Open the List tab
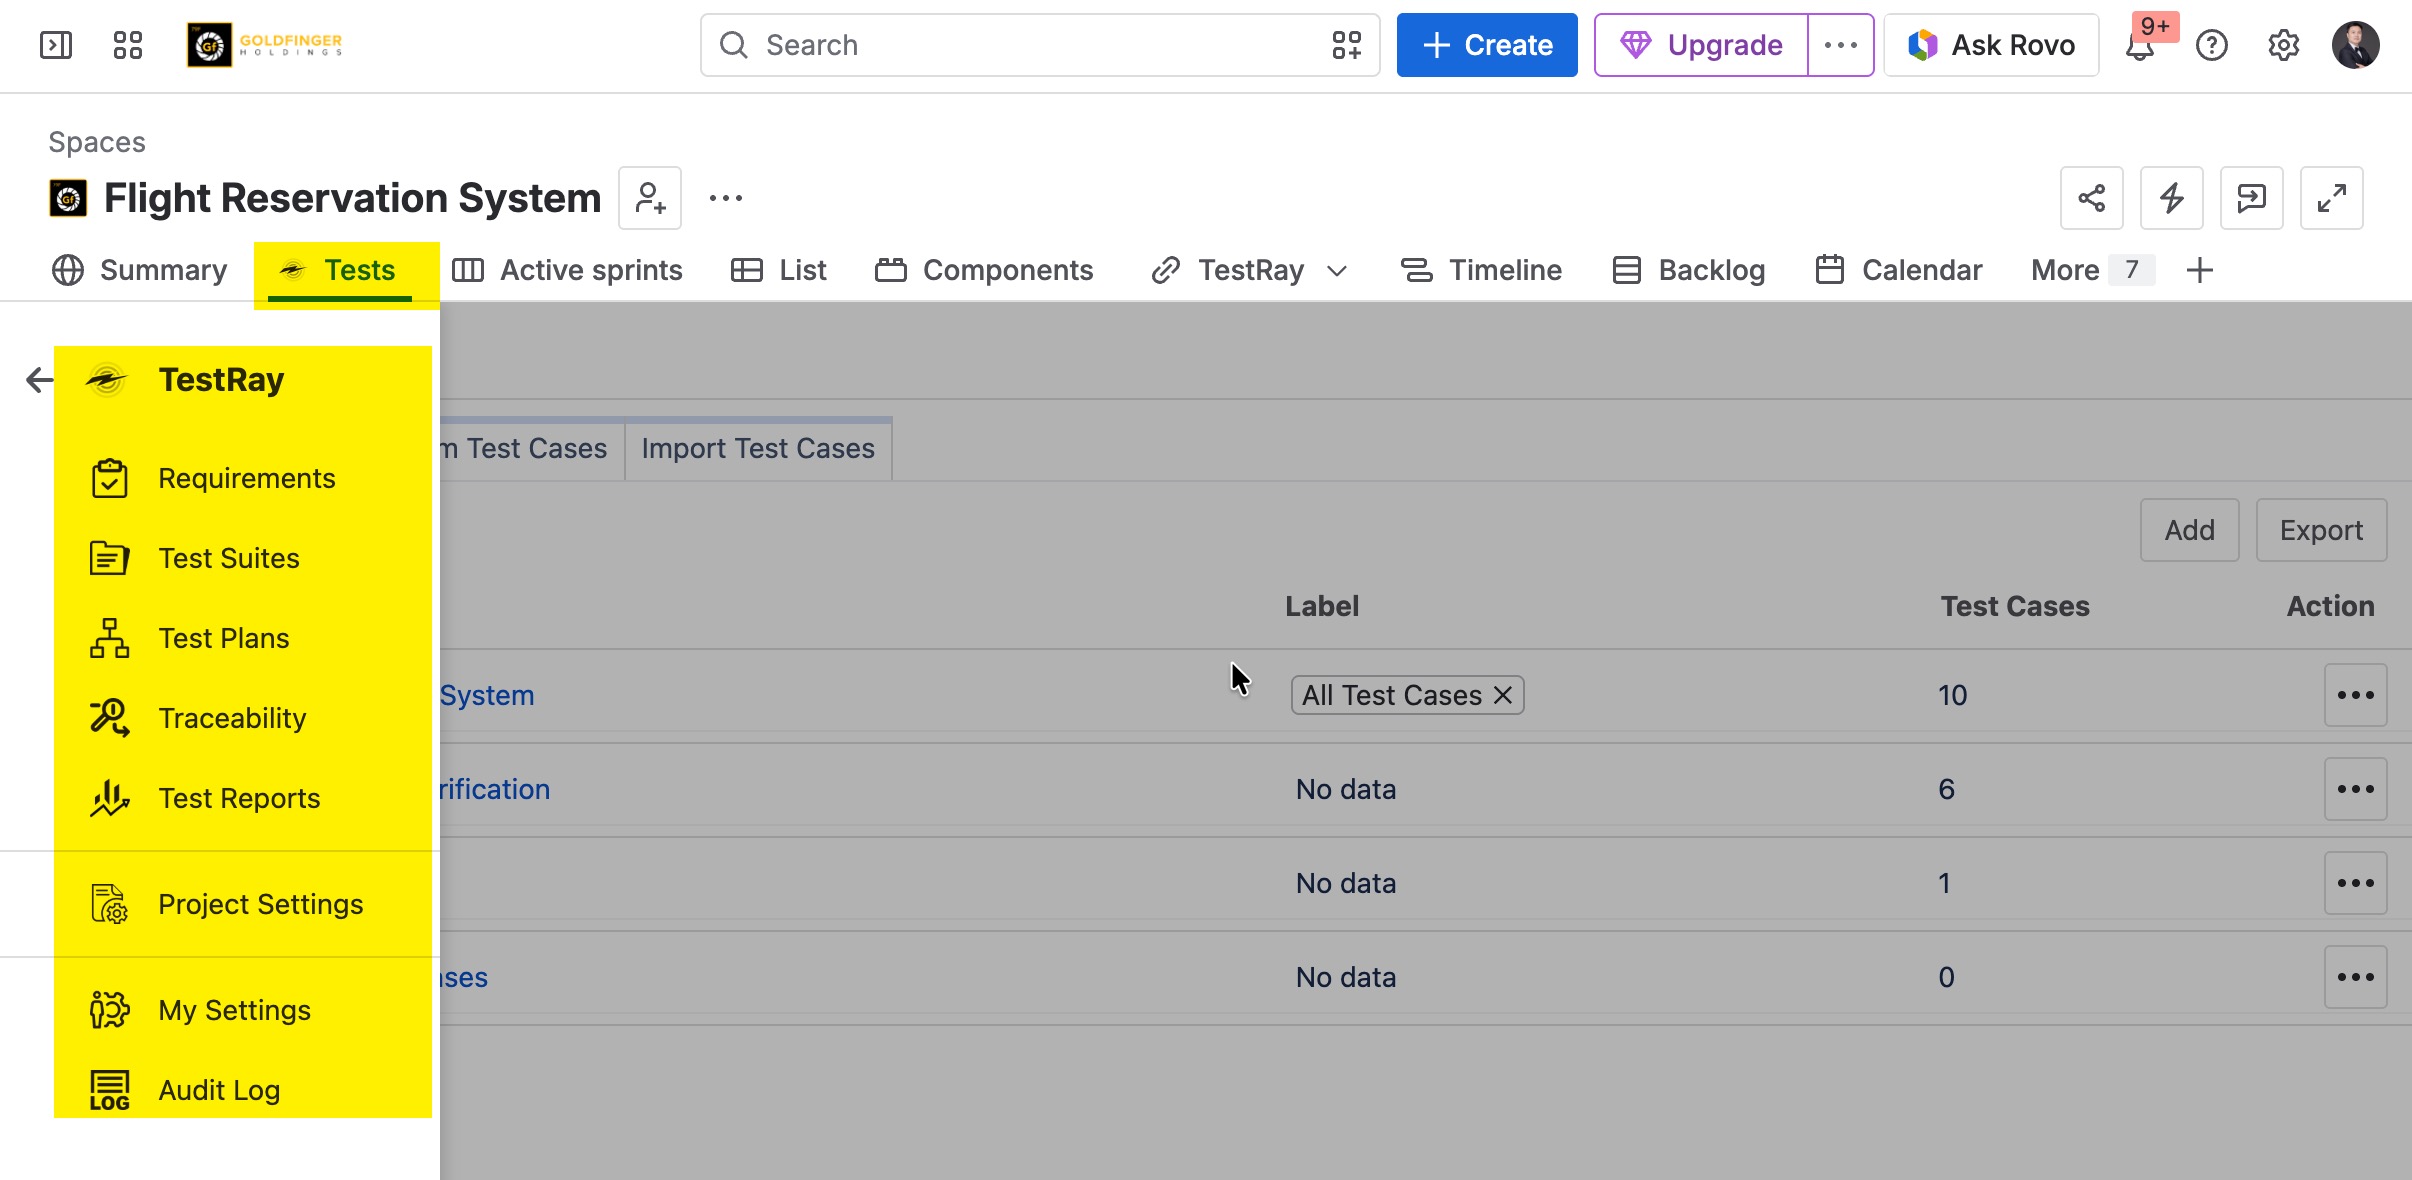This screenshot has width=2412, height=1180. pyautogui.click(x=779, y=270)
